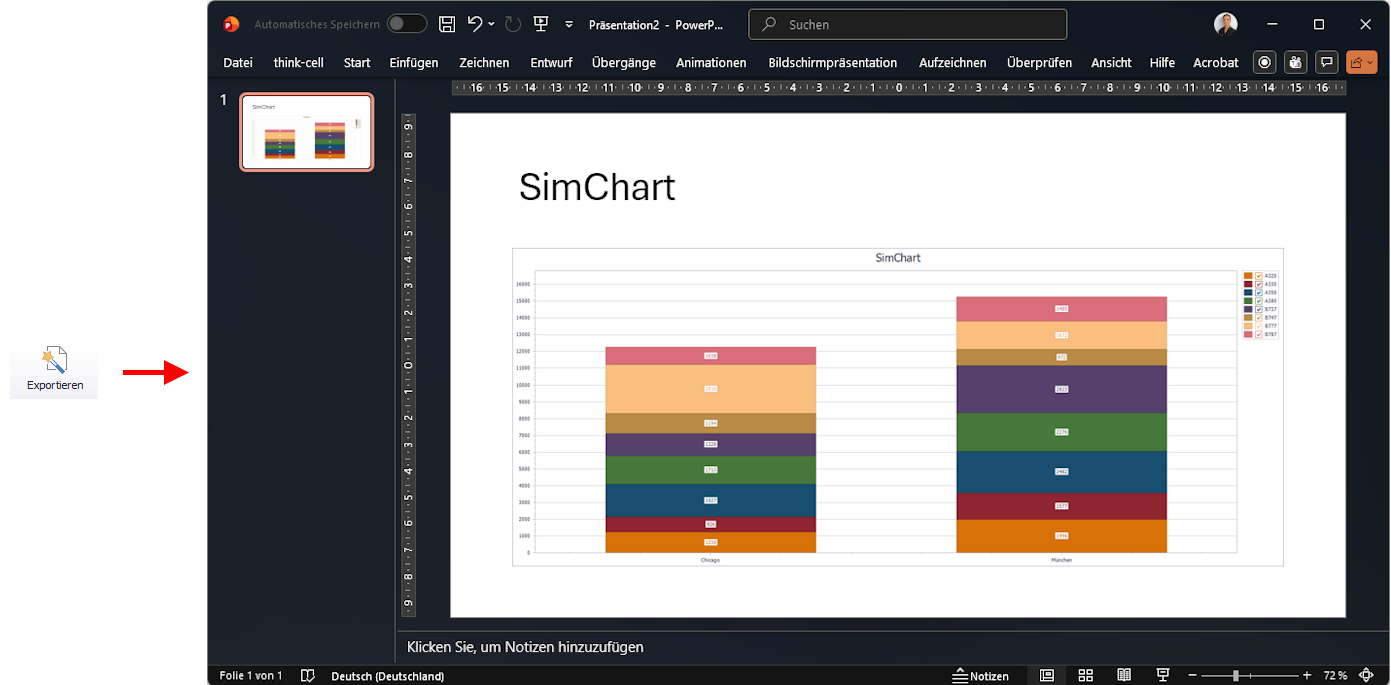Switch to the think-cell ribbon tab
This screenshot has height=685, width=1391.
click(298, 62)
